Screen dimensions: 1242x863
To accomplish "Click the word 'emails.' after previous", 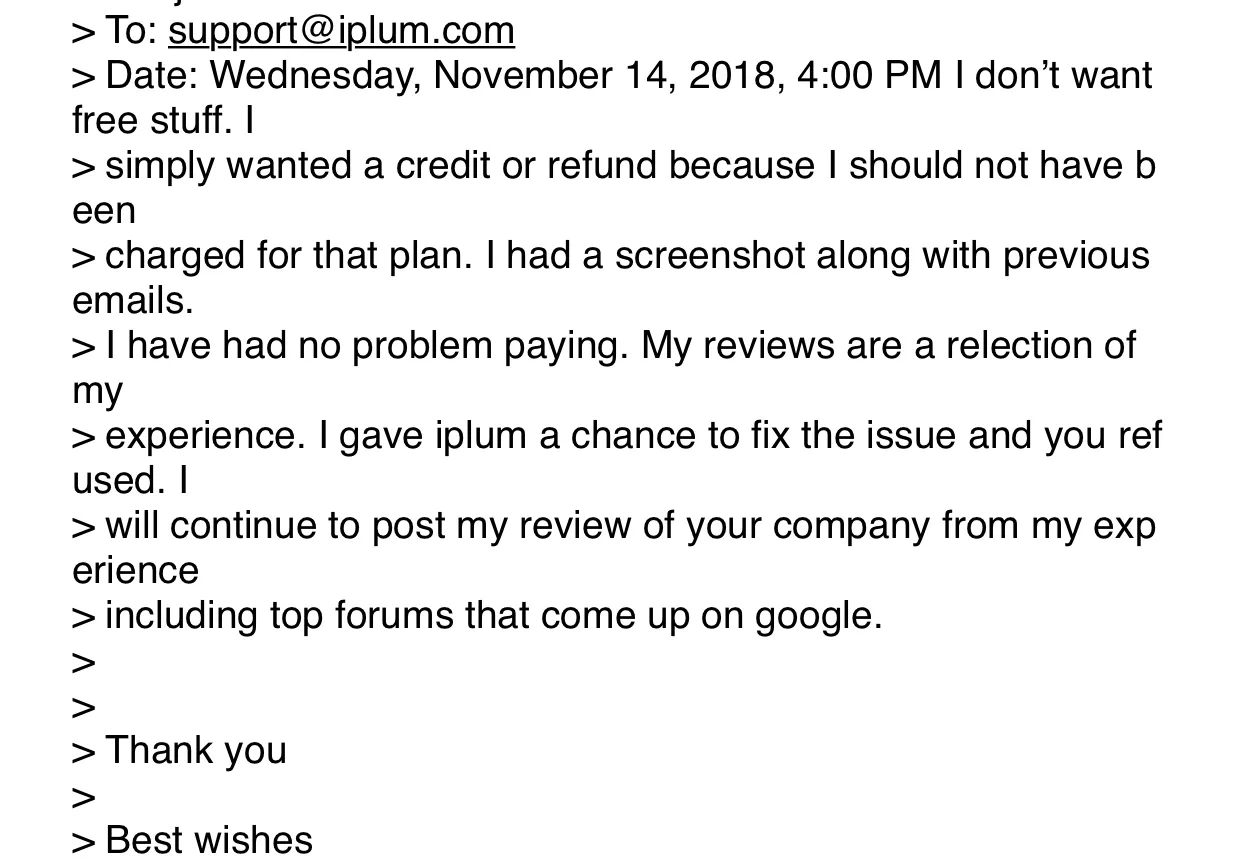I will click(133, 301).
